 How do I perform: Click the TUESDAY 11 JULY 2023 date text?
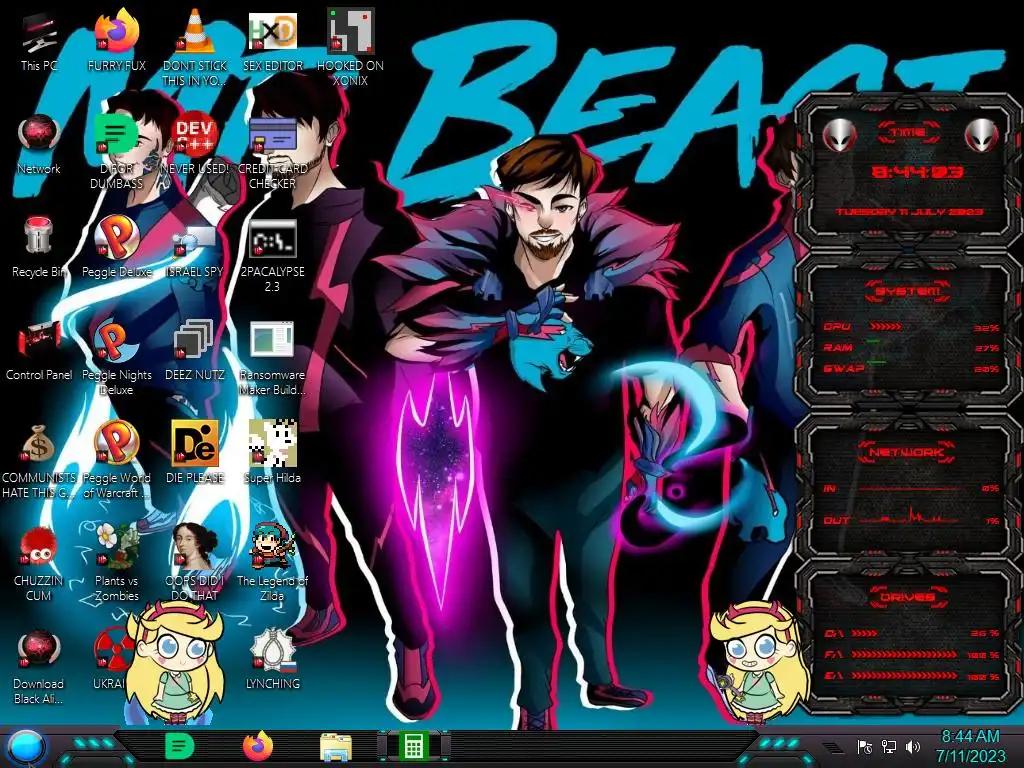pos(909,212)
